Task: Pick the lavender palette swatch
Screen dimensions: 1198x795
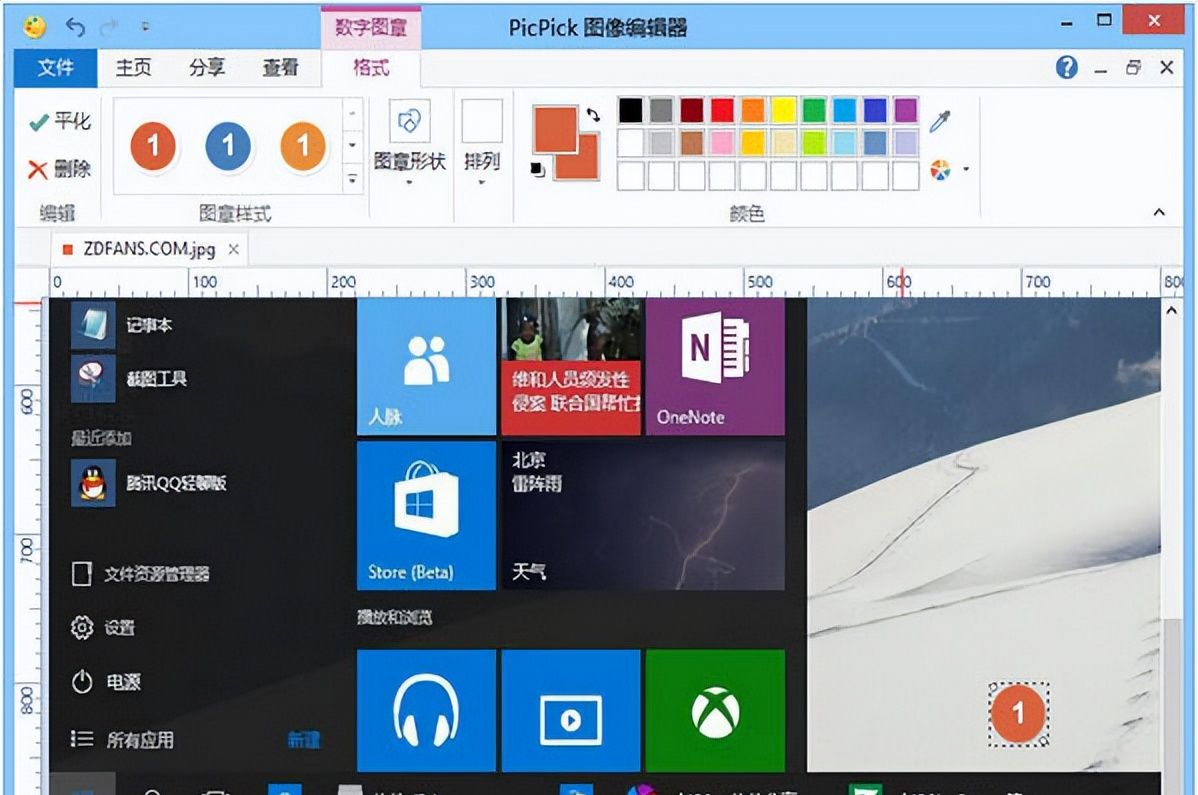Action: pos(905,142)
